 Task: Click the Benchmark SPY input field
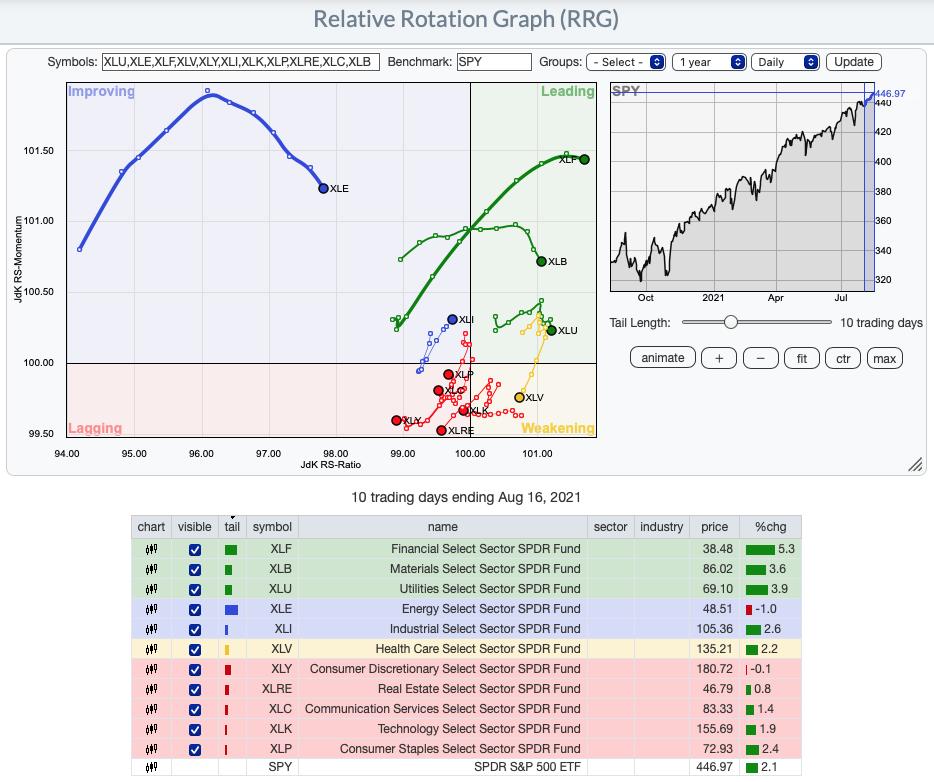pyautogui.click(x=494, y=62)
